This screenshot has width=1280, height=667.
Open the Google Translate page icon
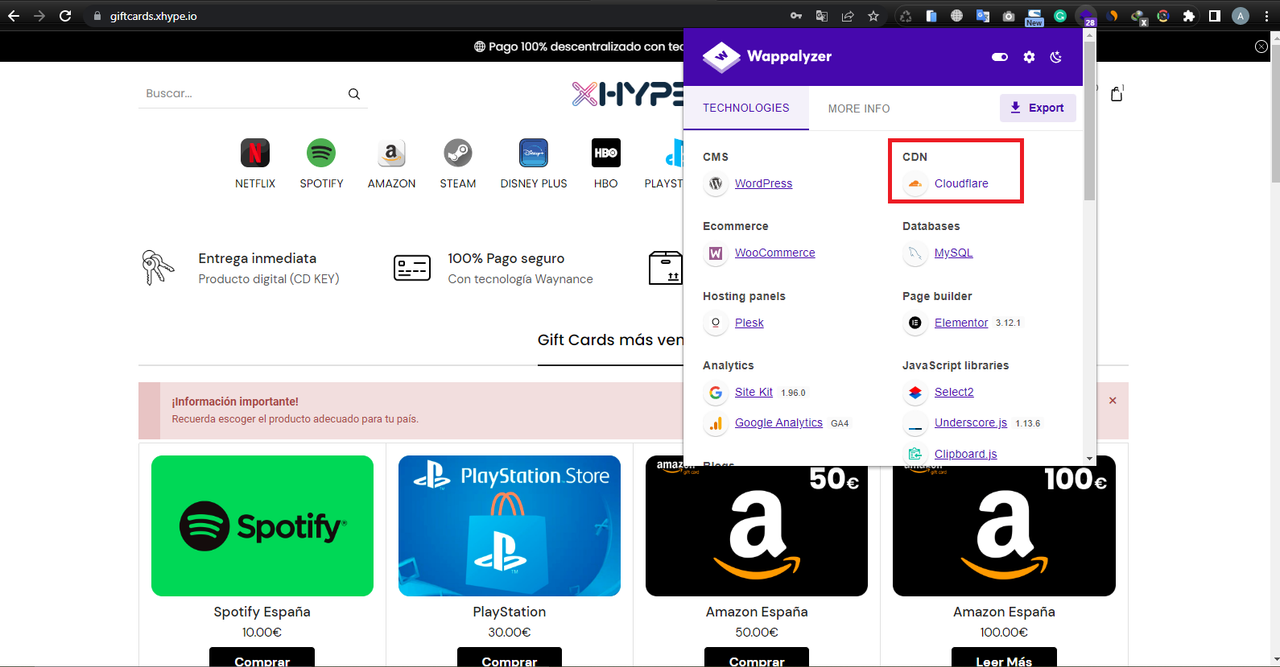pyautogui.click(x=822, y=16)
